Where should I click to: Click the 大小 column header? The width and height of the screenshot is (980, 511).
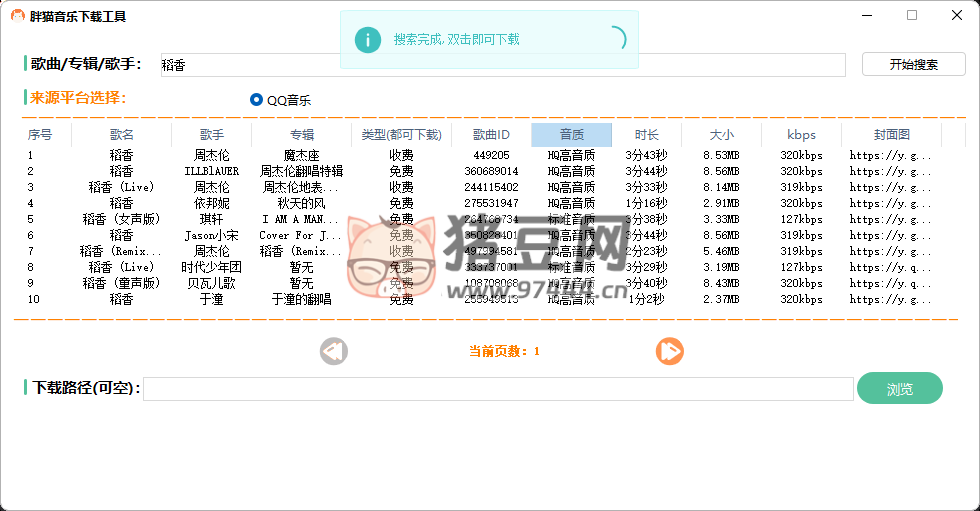coord(721,135)
